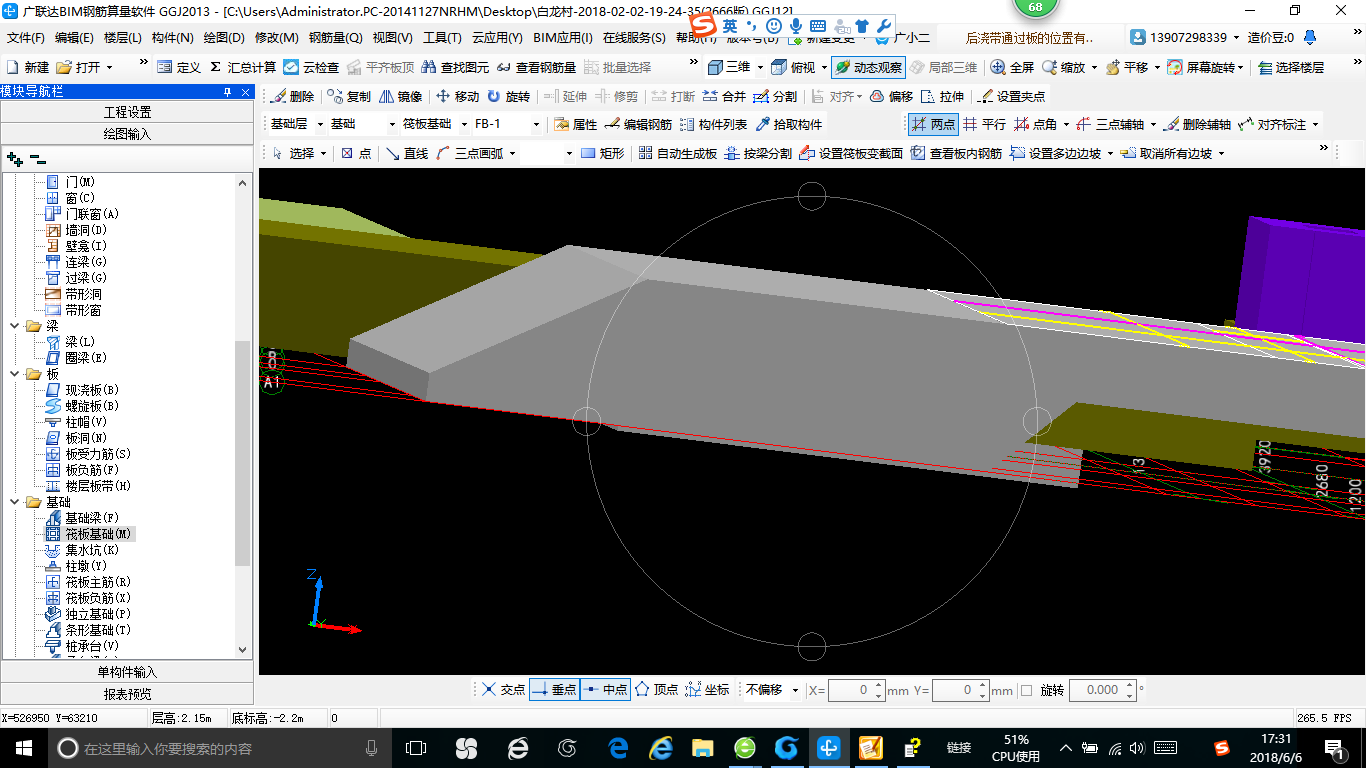The image size is (1366, 768).
Task: Click the 工程设置 panel button
Action: pos(127,112)
